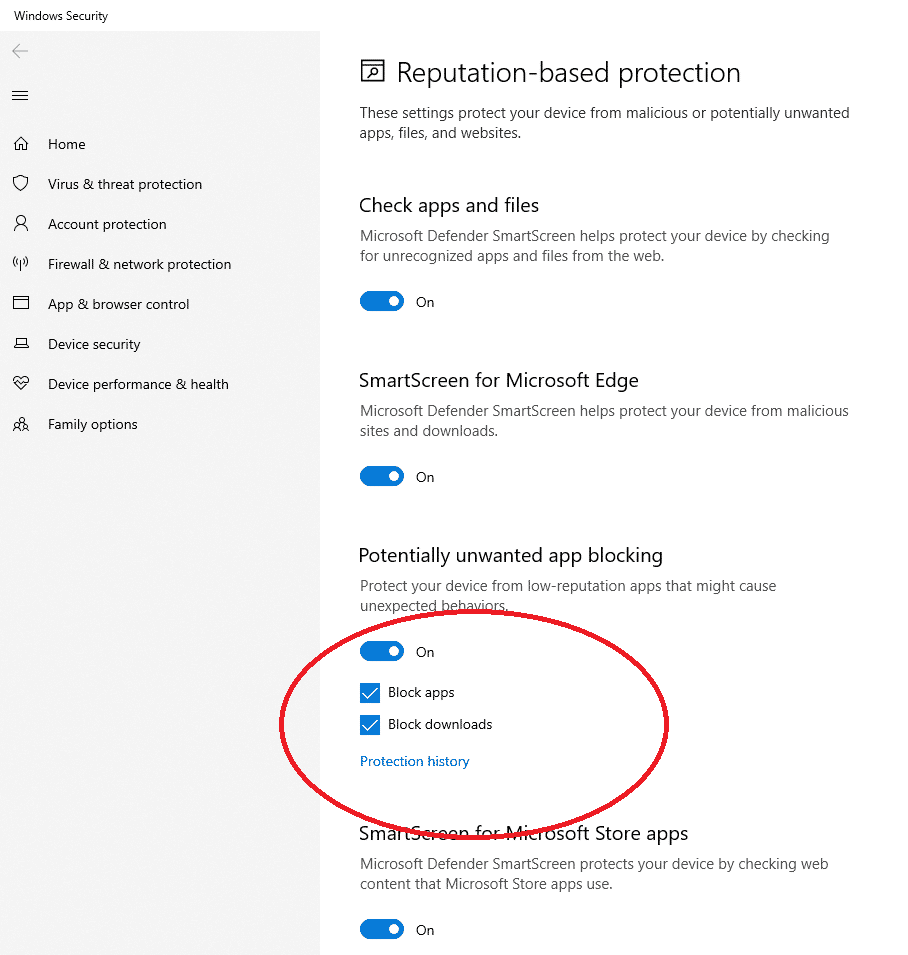Click Potentially unwanted app blocking heading

pyautogui.click(x=511, y=555)
